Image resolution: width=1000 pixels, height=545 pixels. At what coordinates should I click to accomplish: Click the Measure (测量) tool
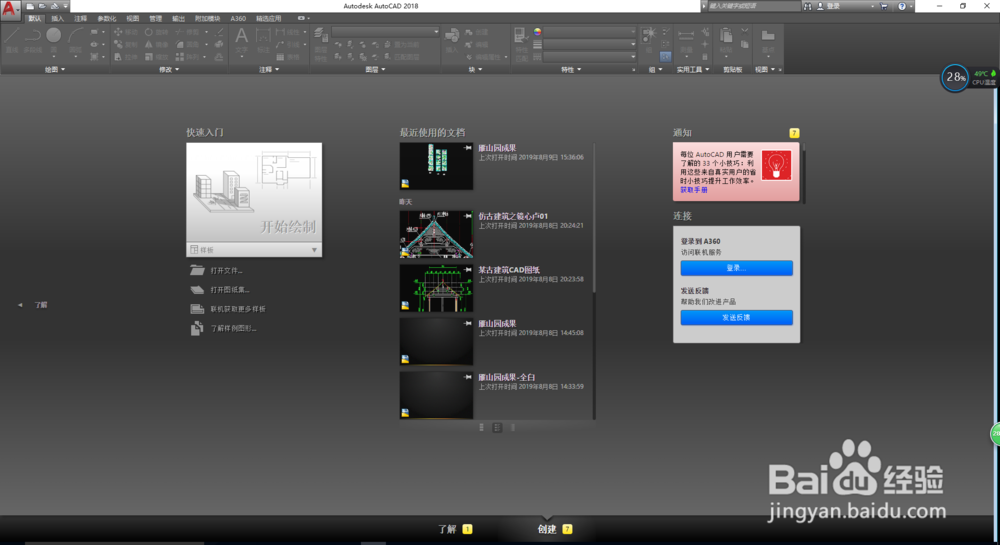pyautogui.click(x=686, y=40)
